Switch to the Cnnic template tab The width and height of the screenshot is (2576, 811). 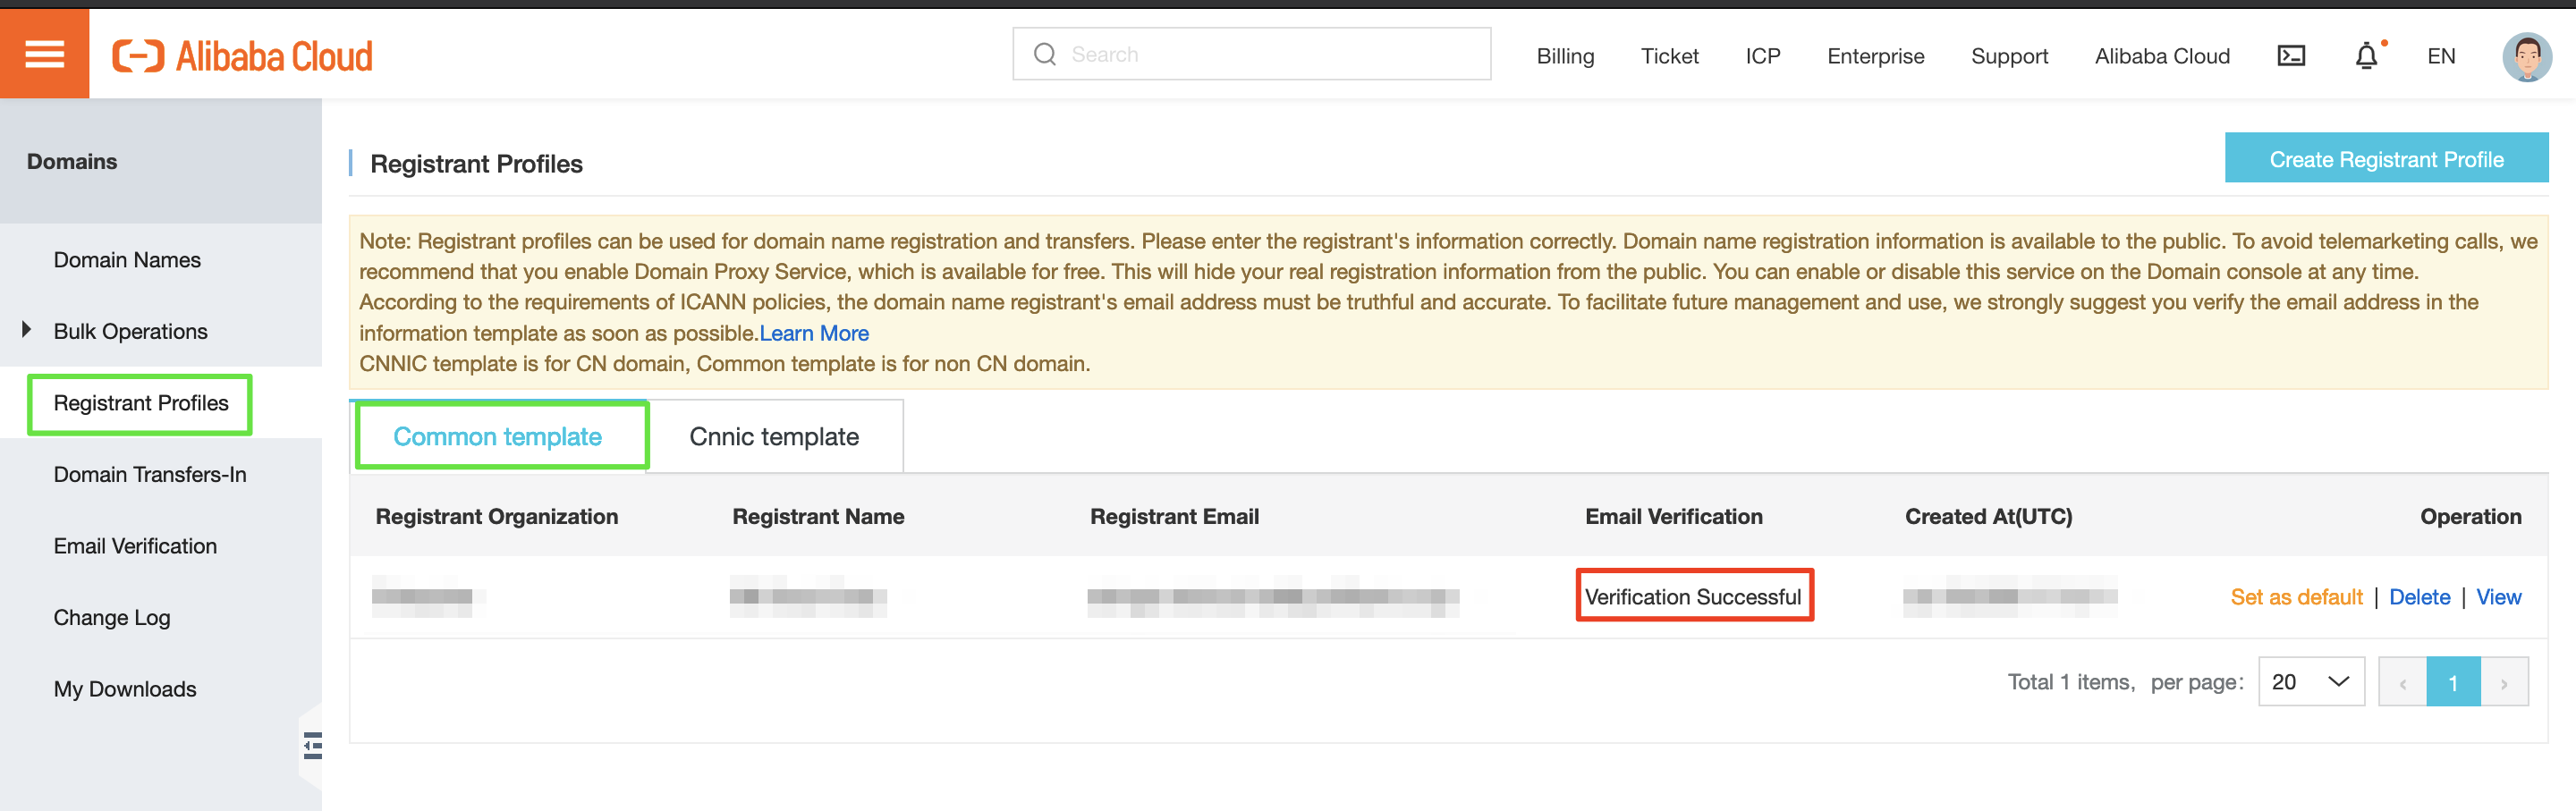(x=774, y=436)
